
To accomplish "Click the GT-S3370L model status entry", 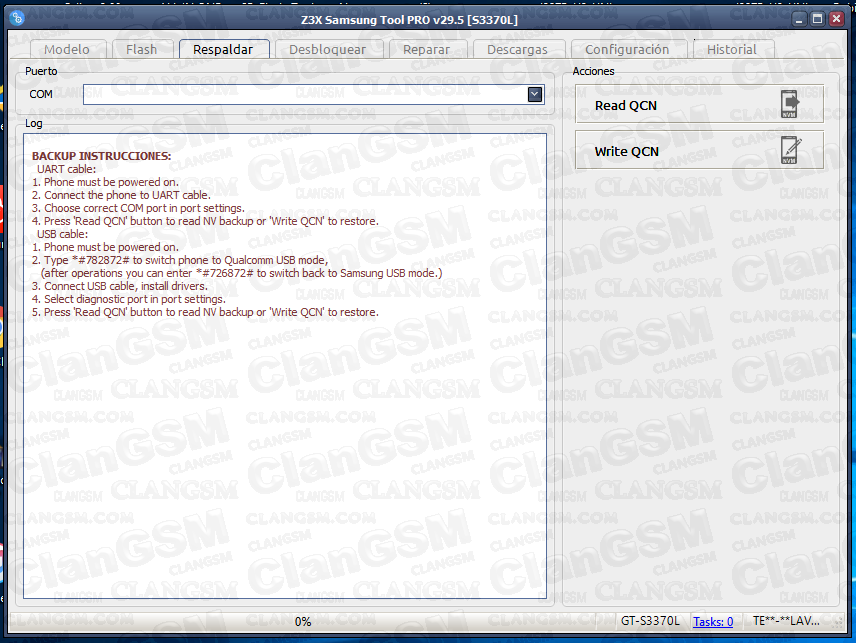I will [x=650, y=621].
